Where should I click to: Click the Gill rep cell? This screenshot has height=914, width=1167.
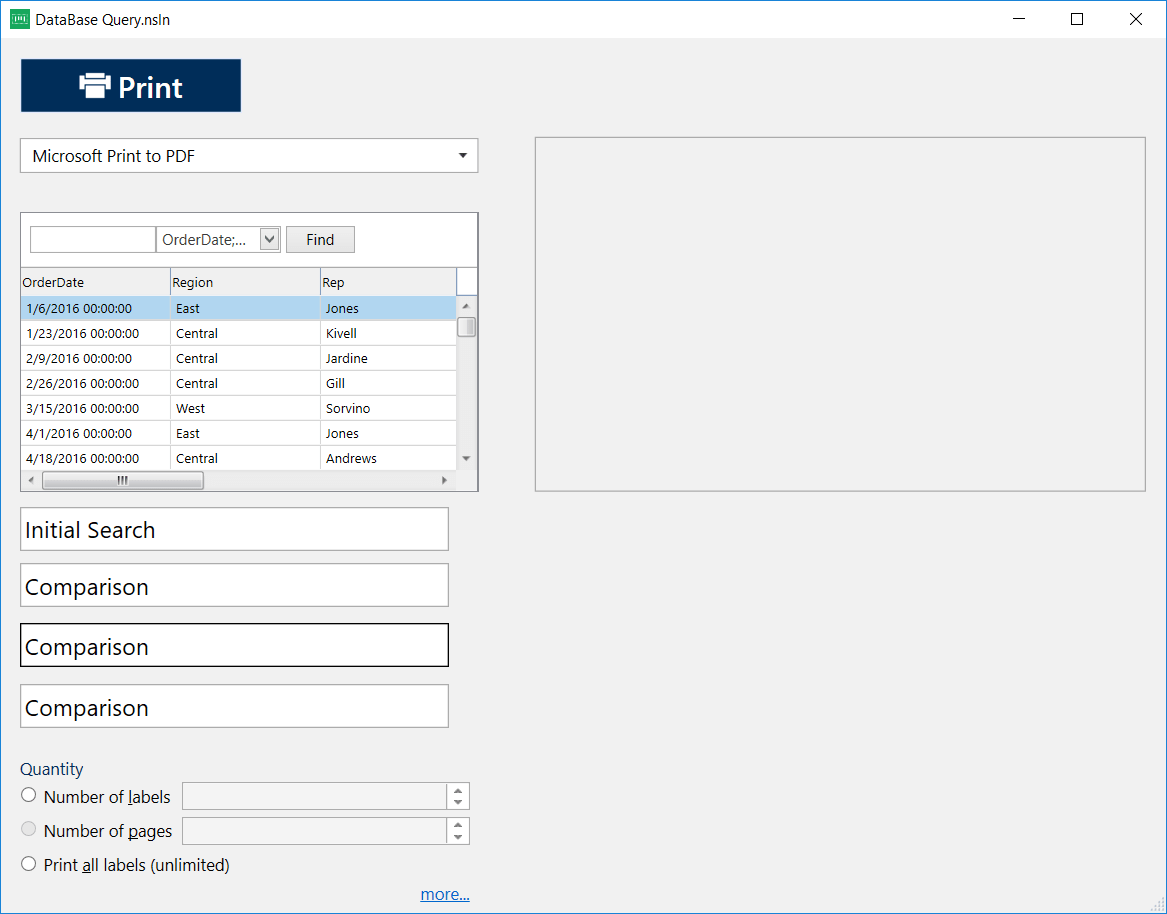pos(389,383)
